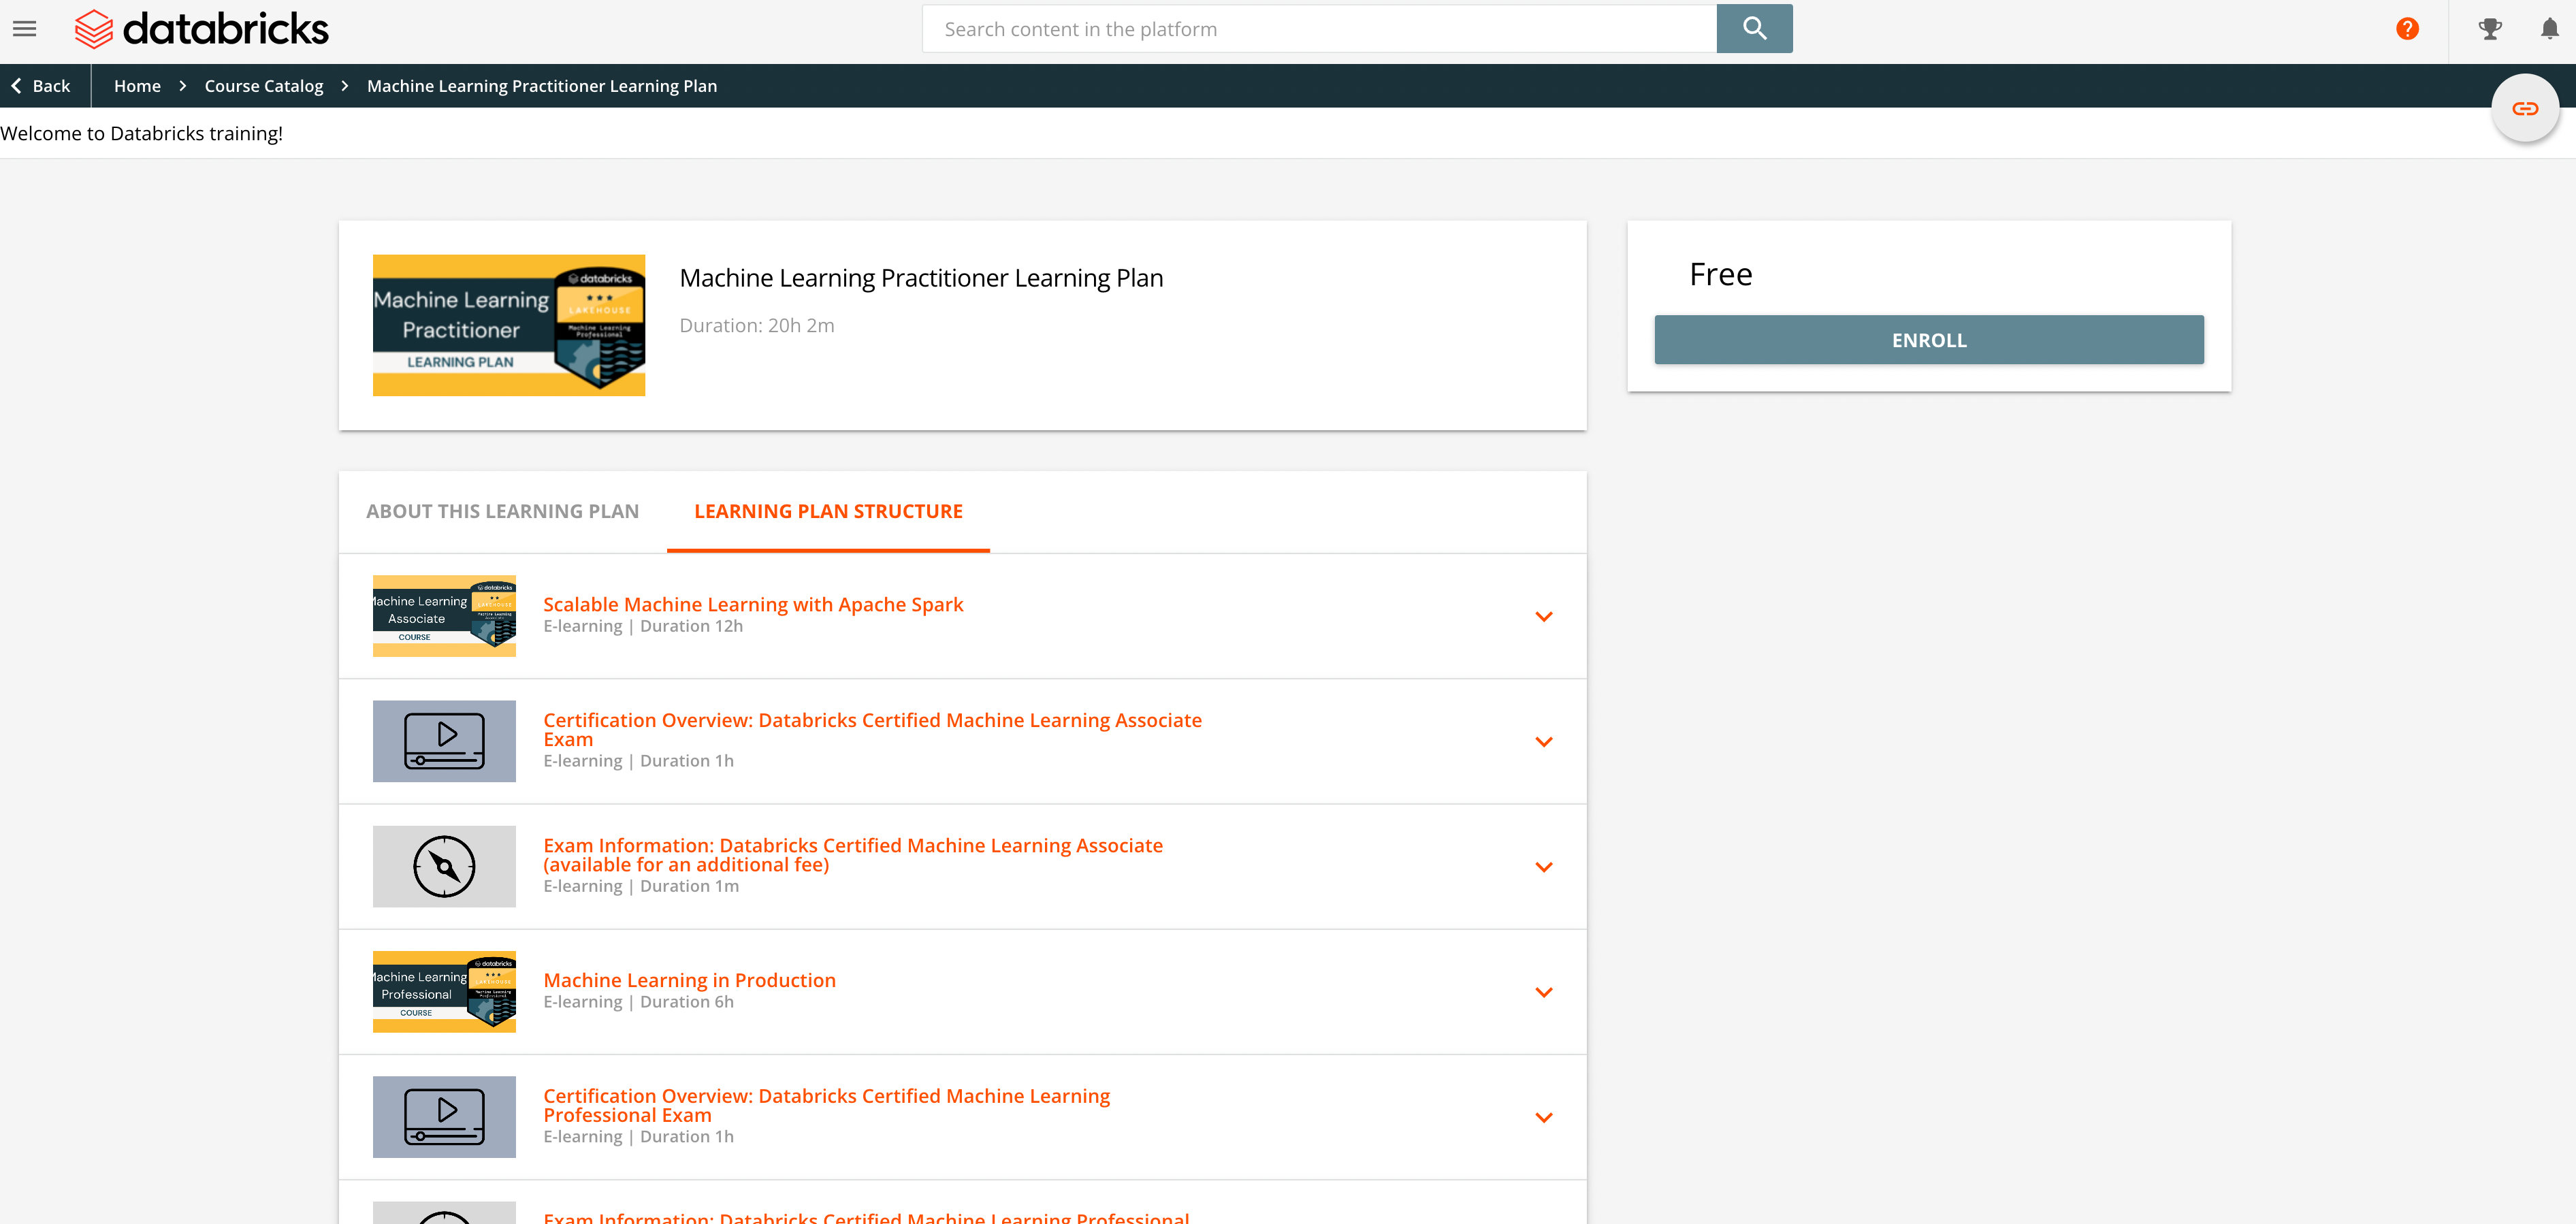This screenshot has height=1224, width=2576.
Task: Open the Scalable Machine Learning with Apache Spark course
Action: 753,604
